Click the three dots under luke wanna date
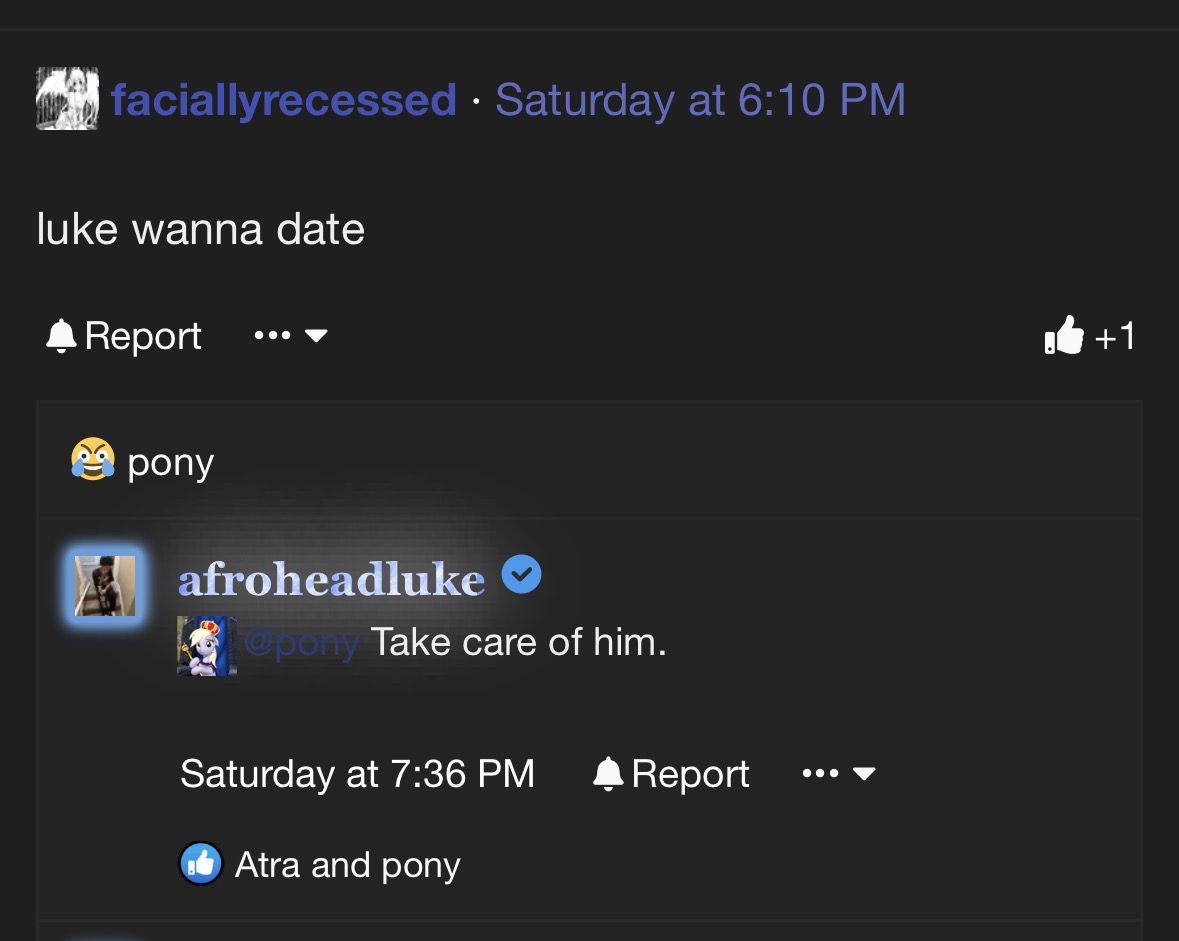Image resolution: width=1179 pixels, height=941 pixels. pos(272,335)
